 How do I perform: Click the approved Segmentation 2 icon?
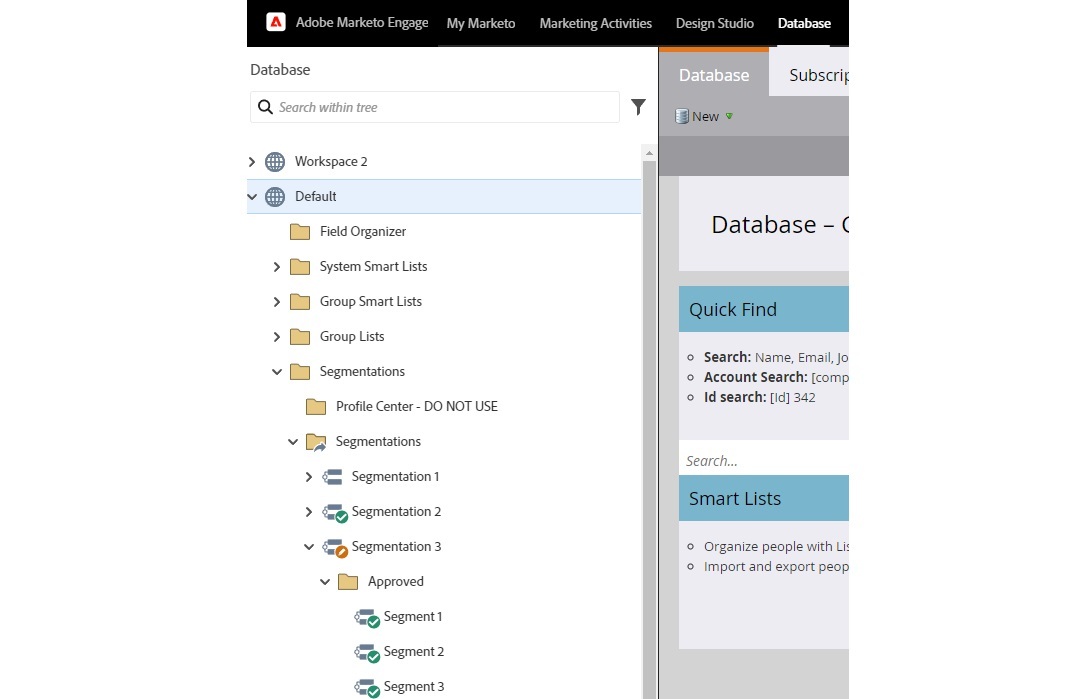coord(335,512)
